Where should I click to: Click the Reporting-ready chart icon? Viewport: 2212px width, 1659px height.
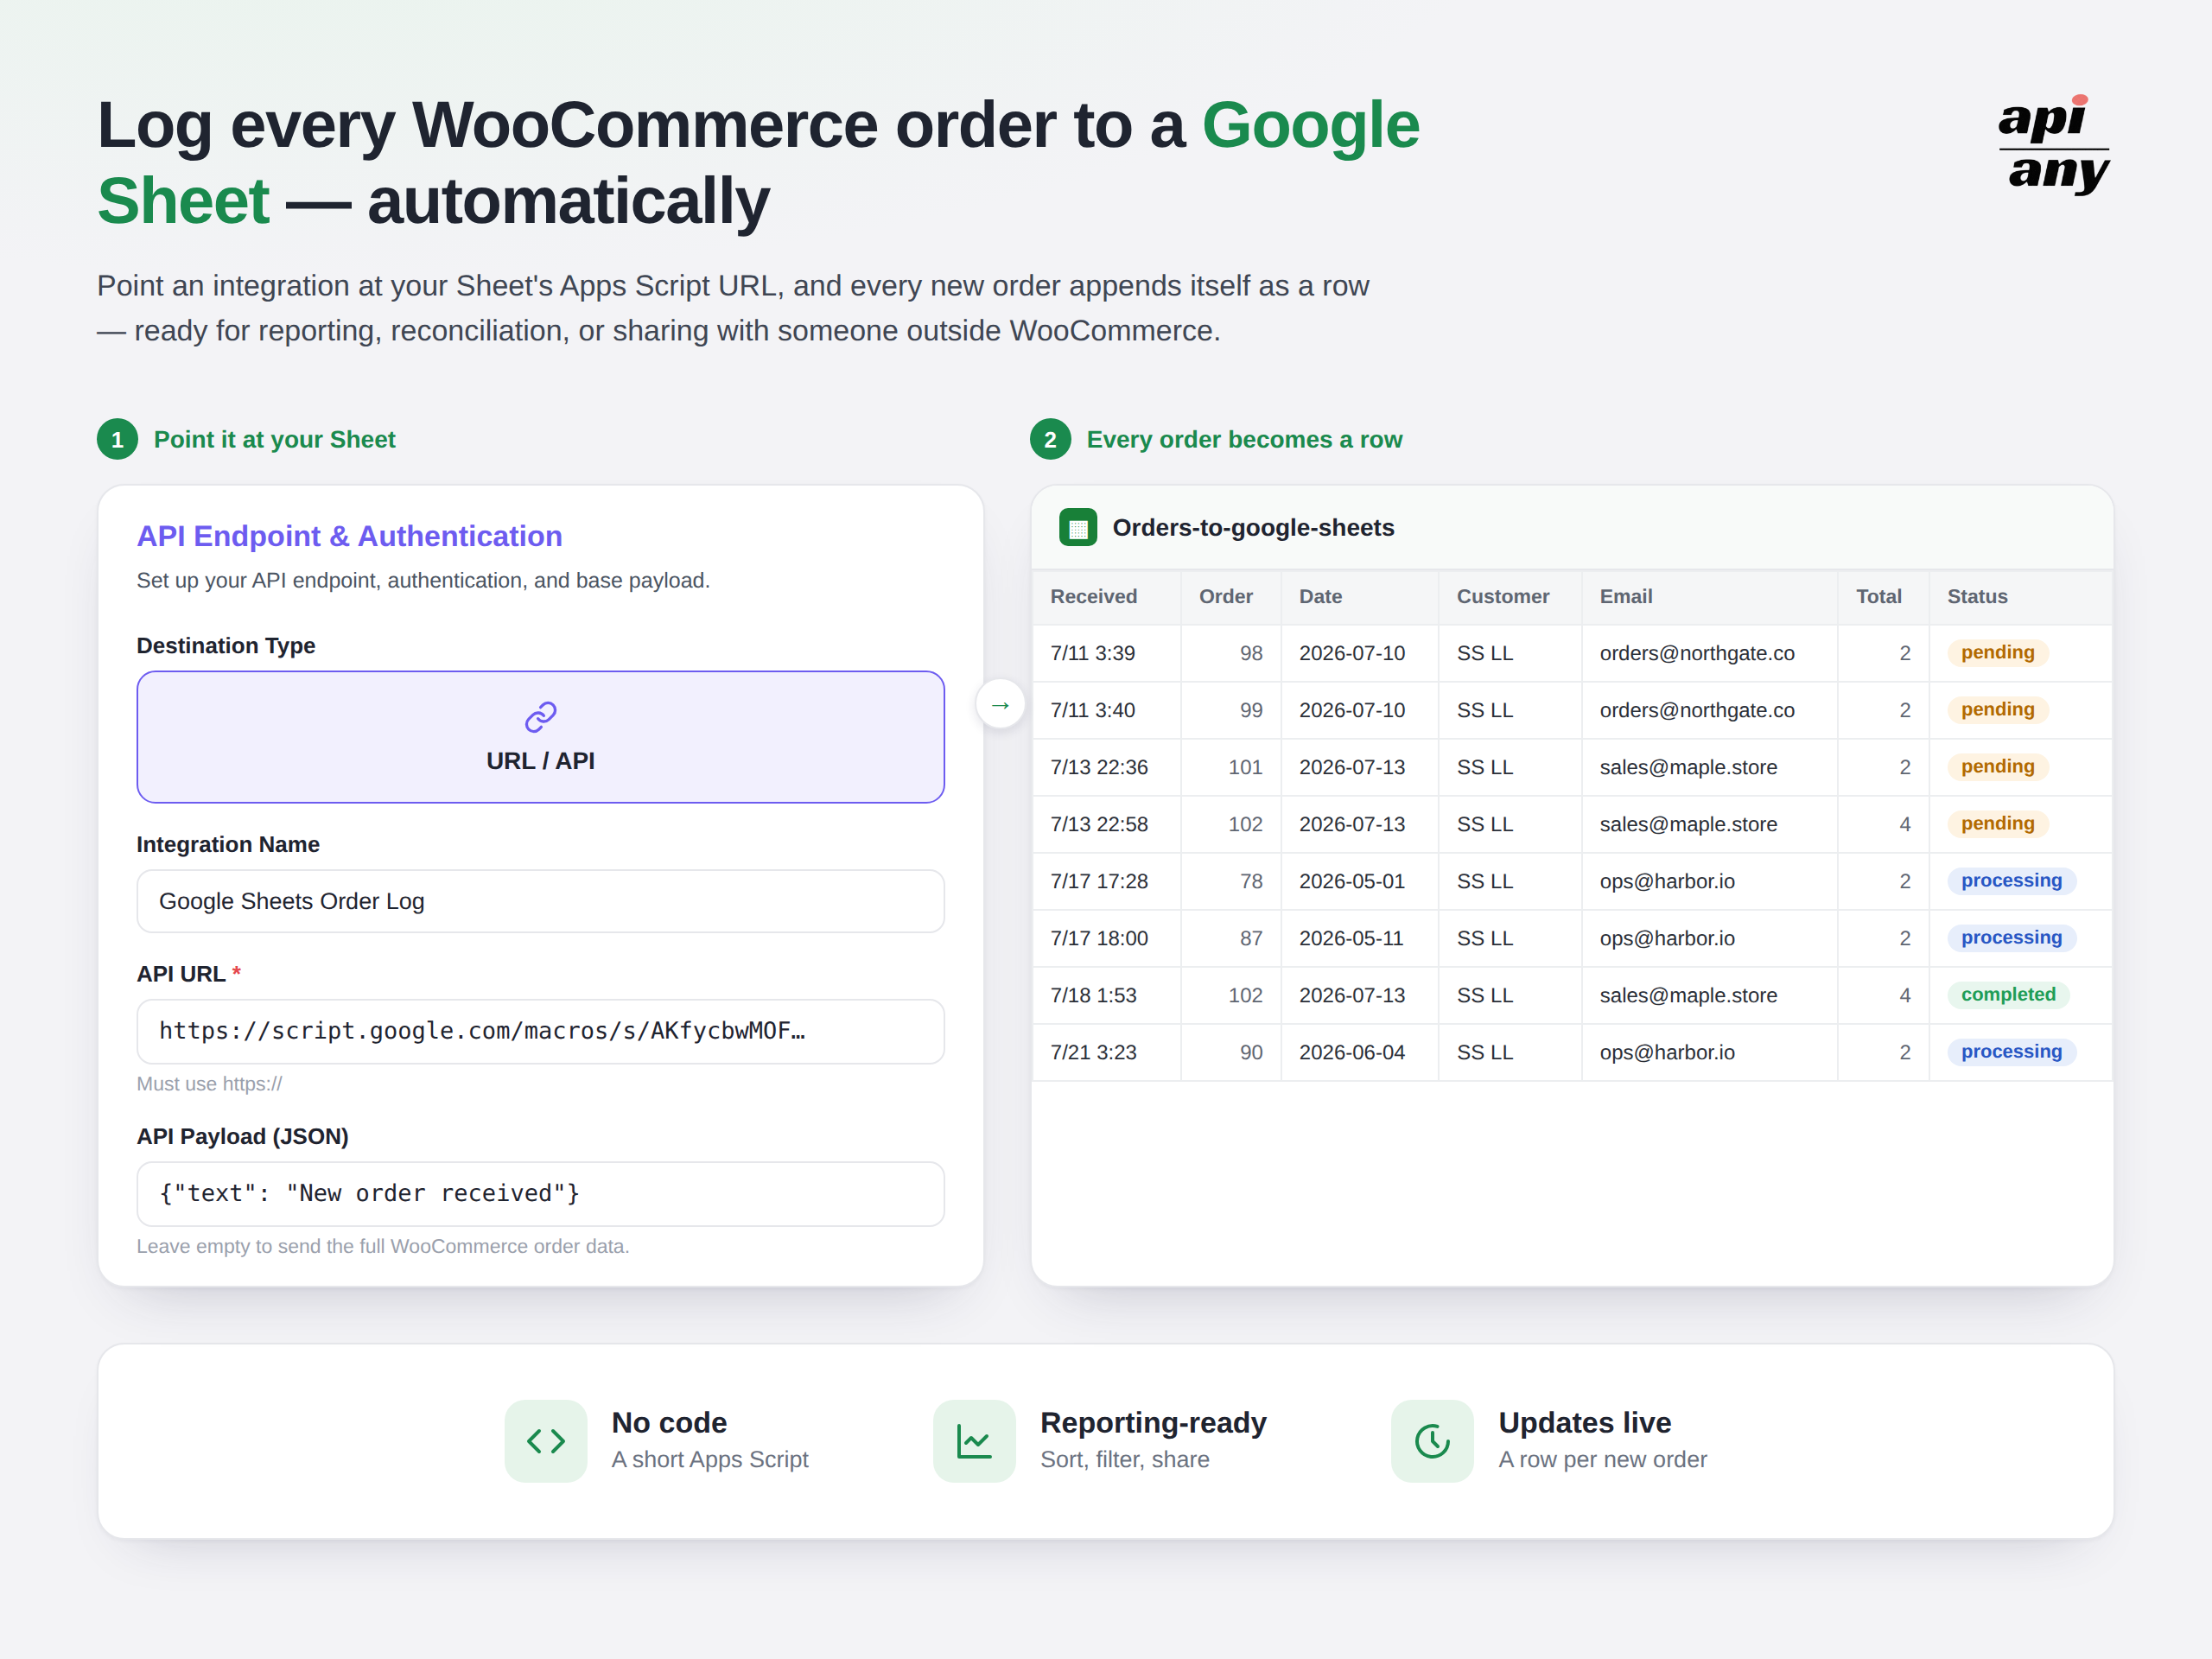pos(974,1441)
